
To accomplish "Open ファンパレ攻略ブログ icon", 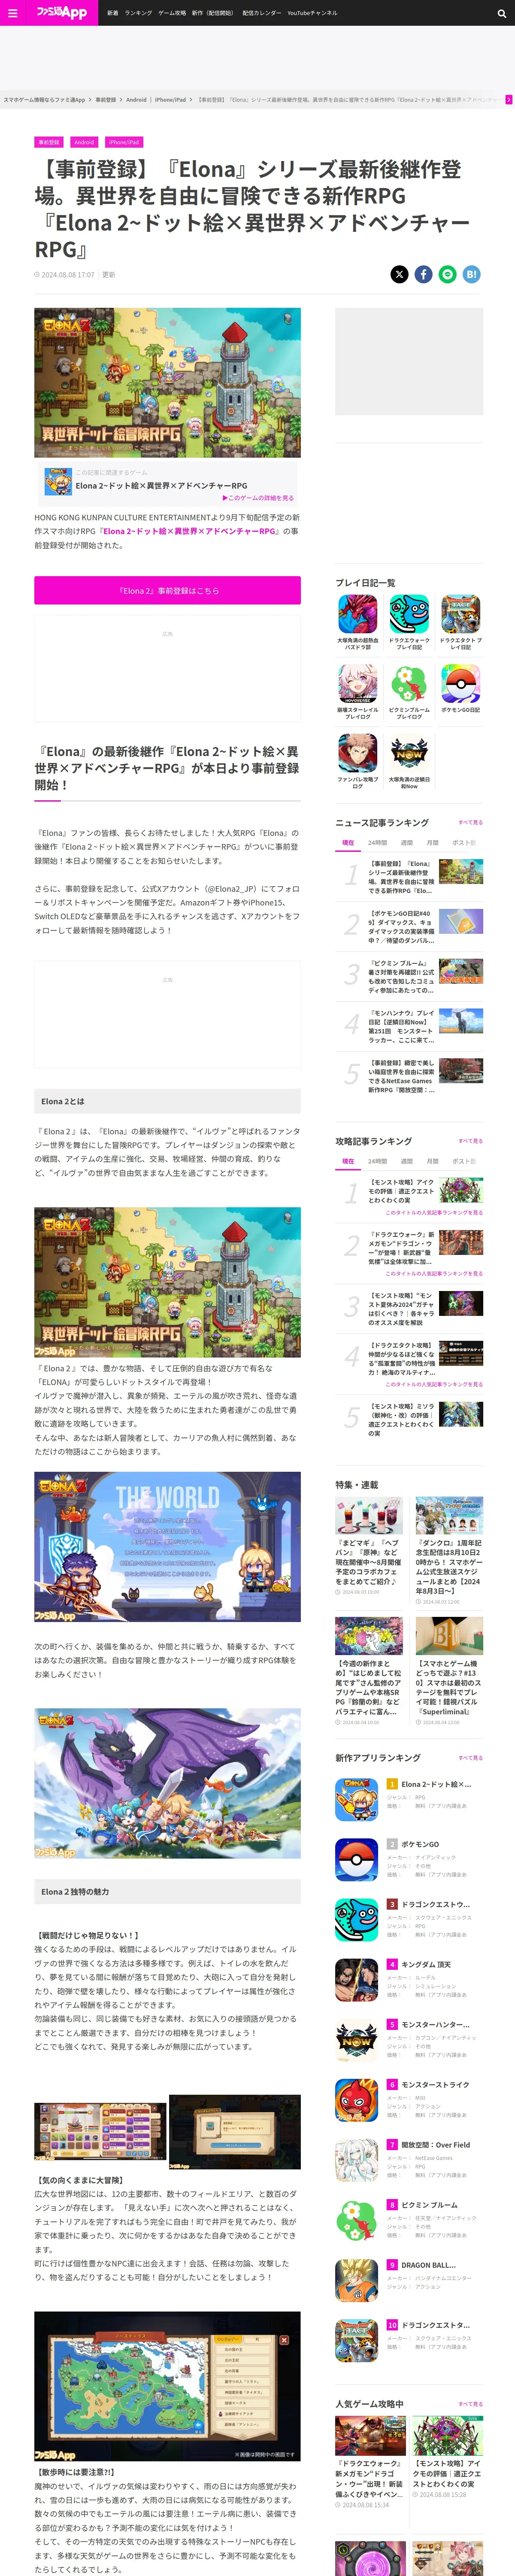I will click(357, 753).
